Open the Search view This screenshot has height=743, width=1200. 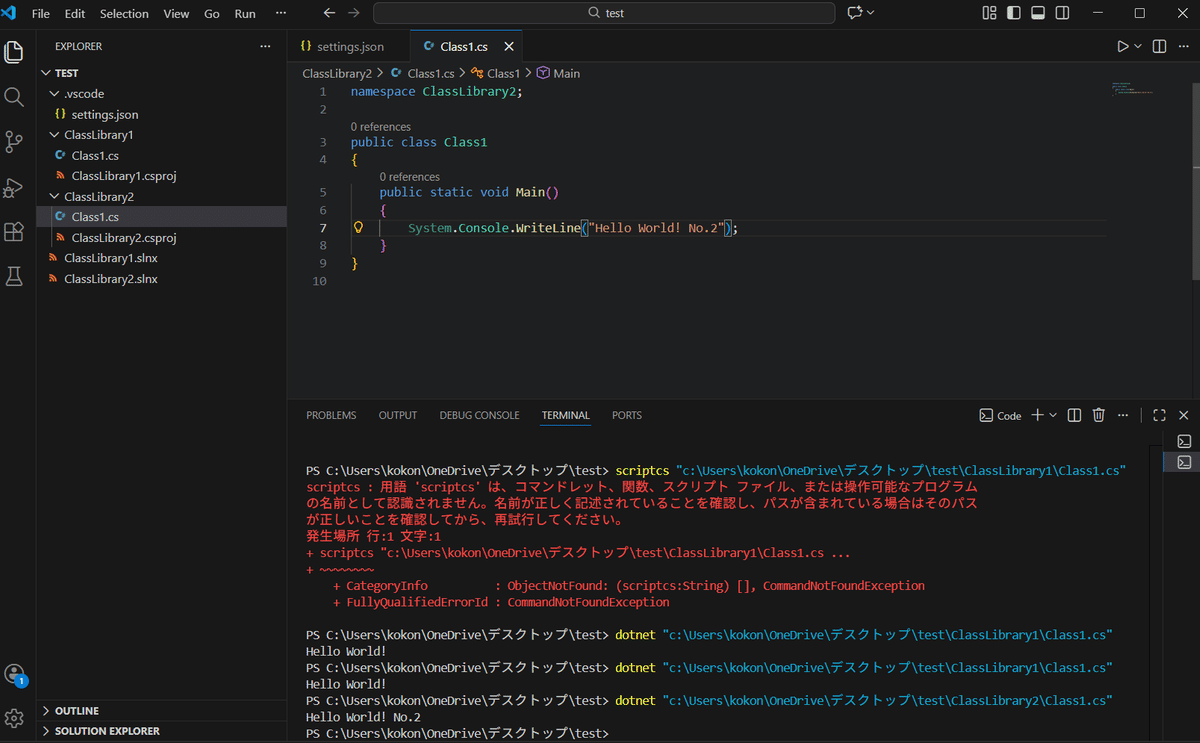14,97
